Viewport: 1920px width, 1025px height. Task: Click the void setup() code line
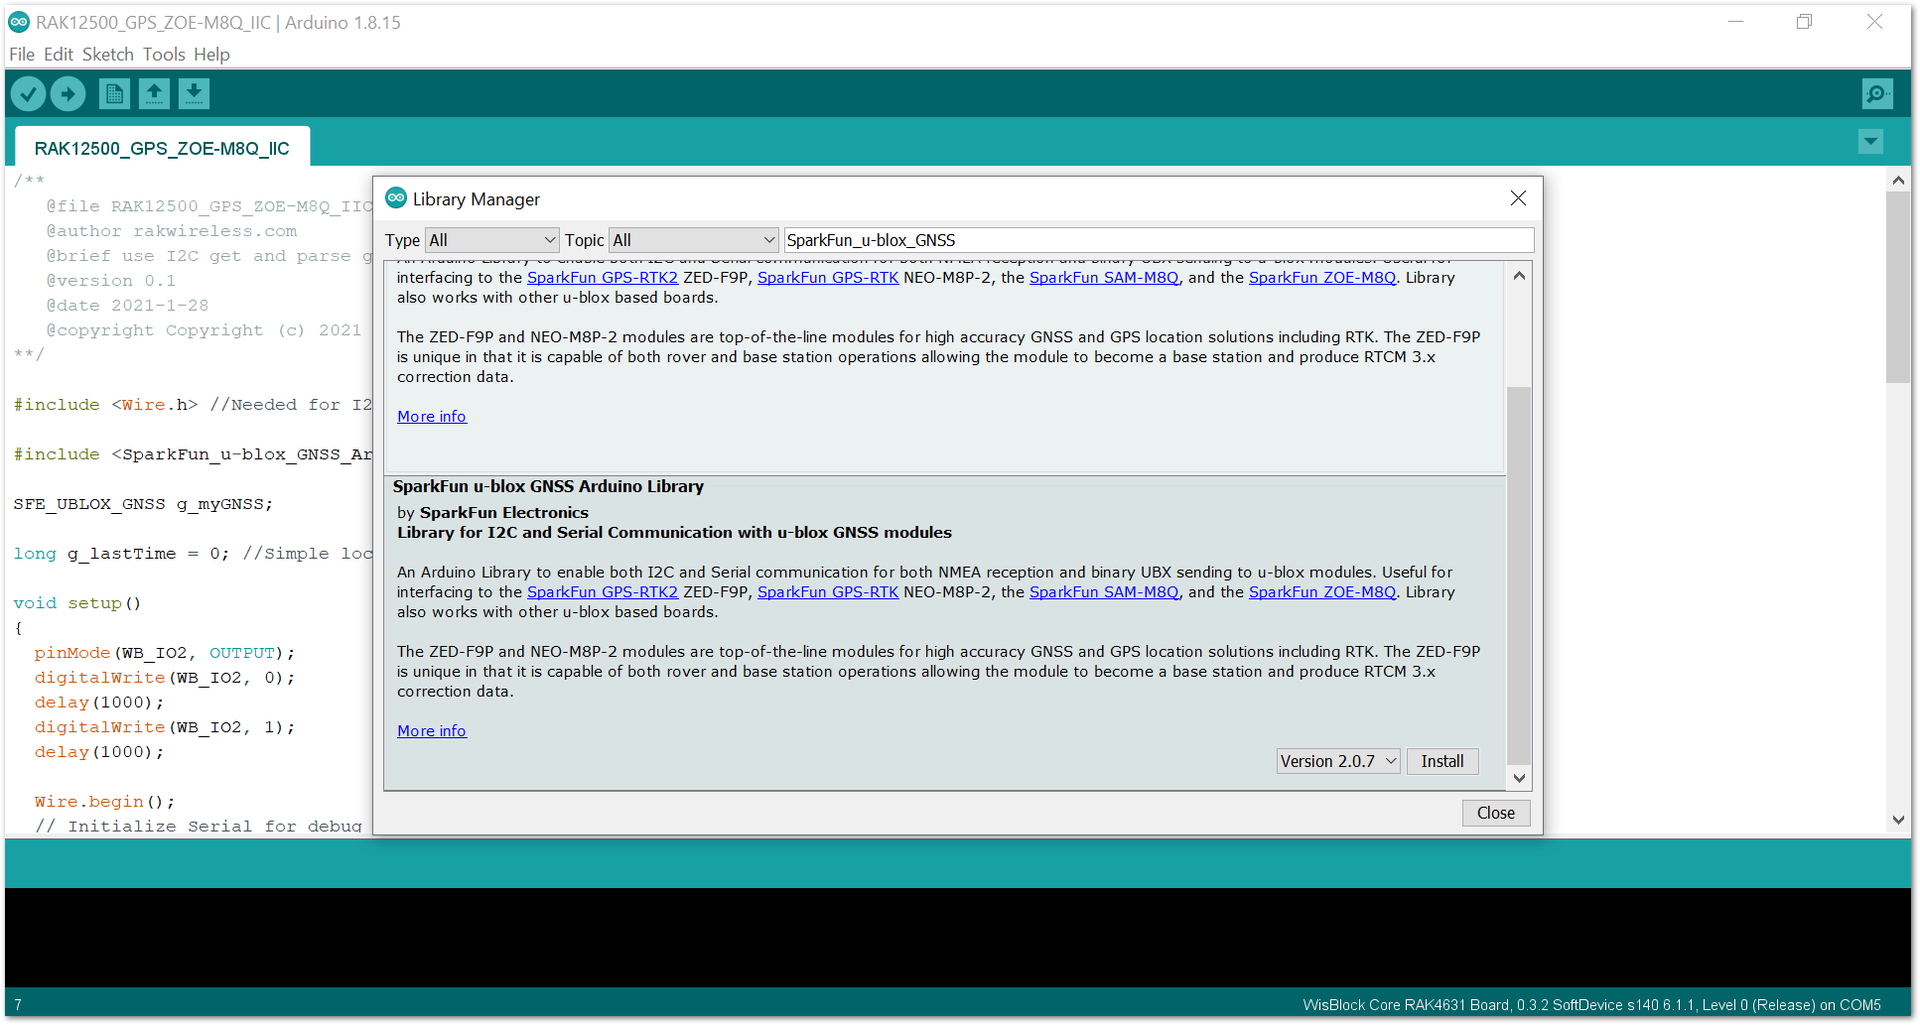click(x=77, y=603)
